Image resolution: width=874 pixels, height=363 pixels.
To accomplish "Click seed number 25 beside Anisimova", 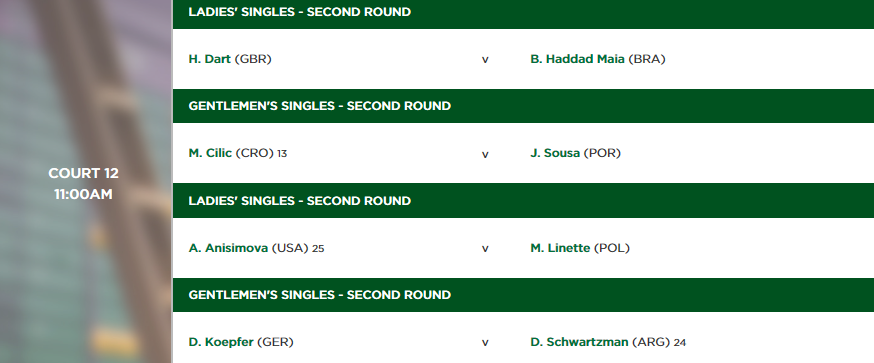I will pyautogui.click(x=318, y=249).
